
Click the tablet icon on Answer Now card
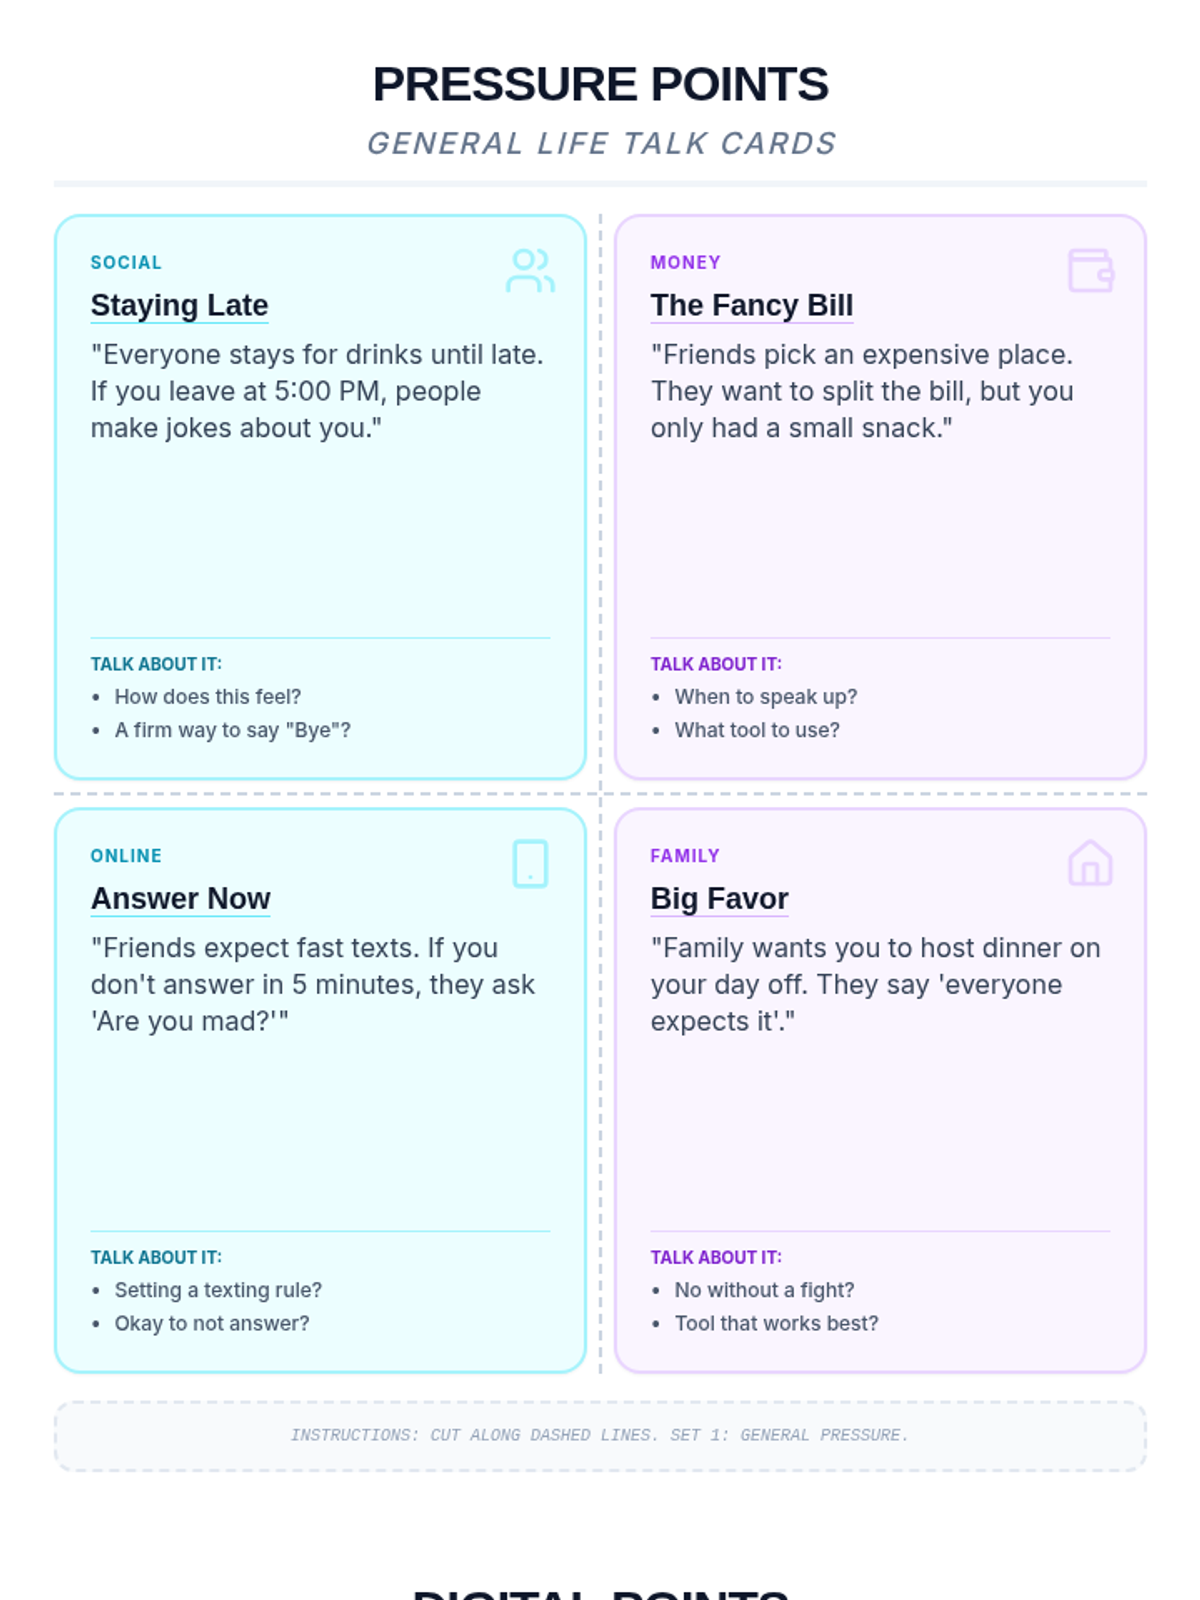coord(530,864)
